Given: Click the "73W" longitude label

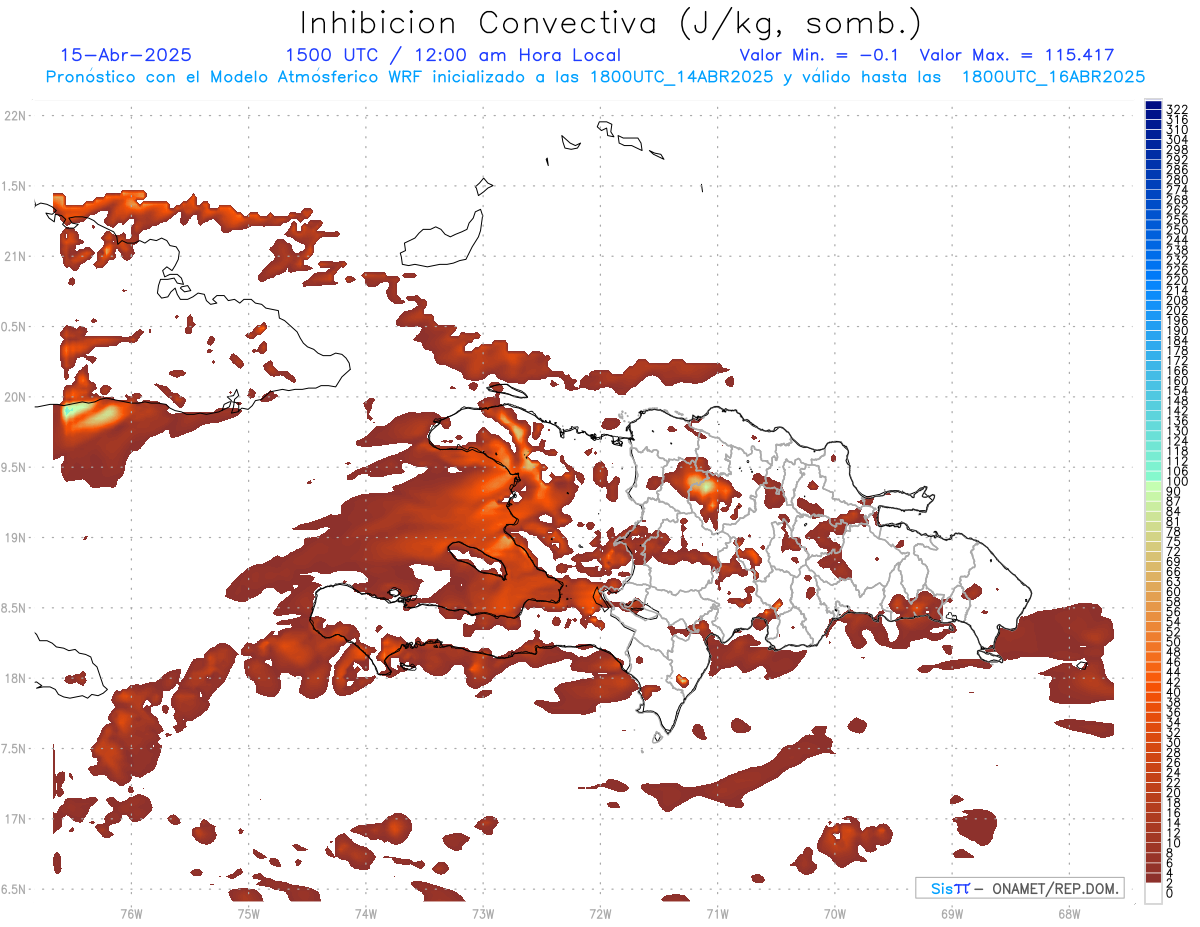Looking at the screenshot, I should pos(483,913).
